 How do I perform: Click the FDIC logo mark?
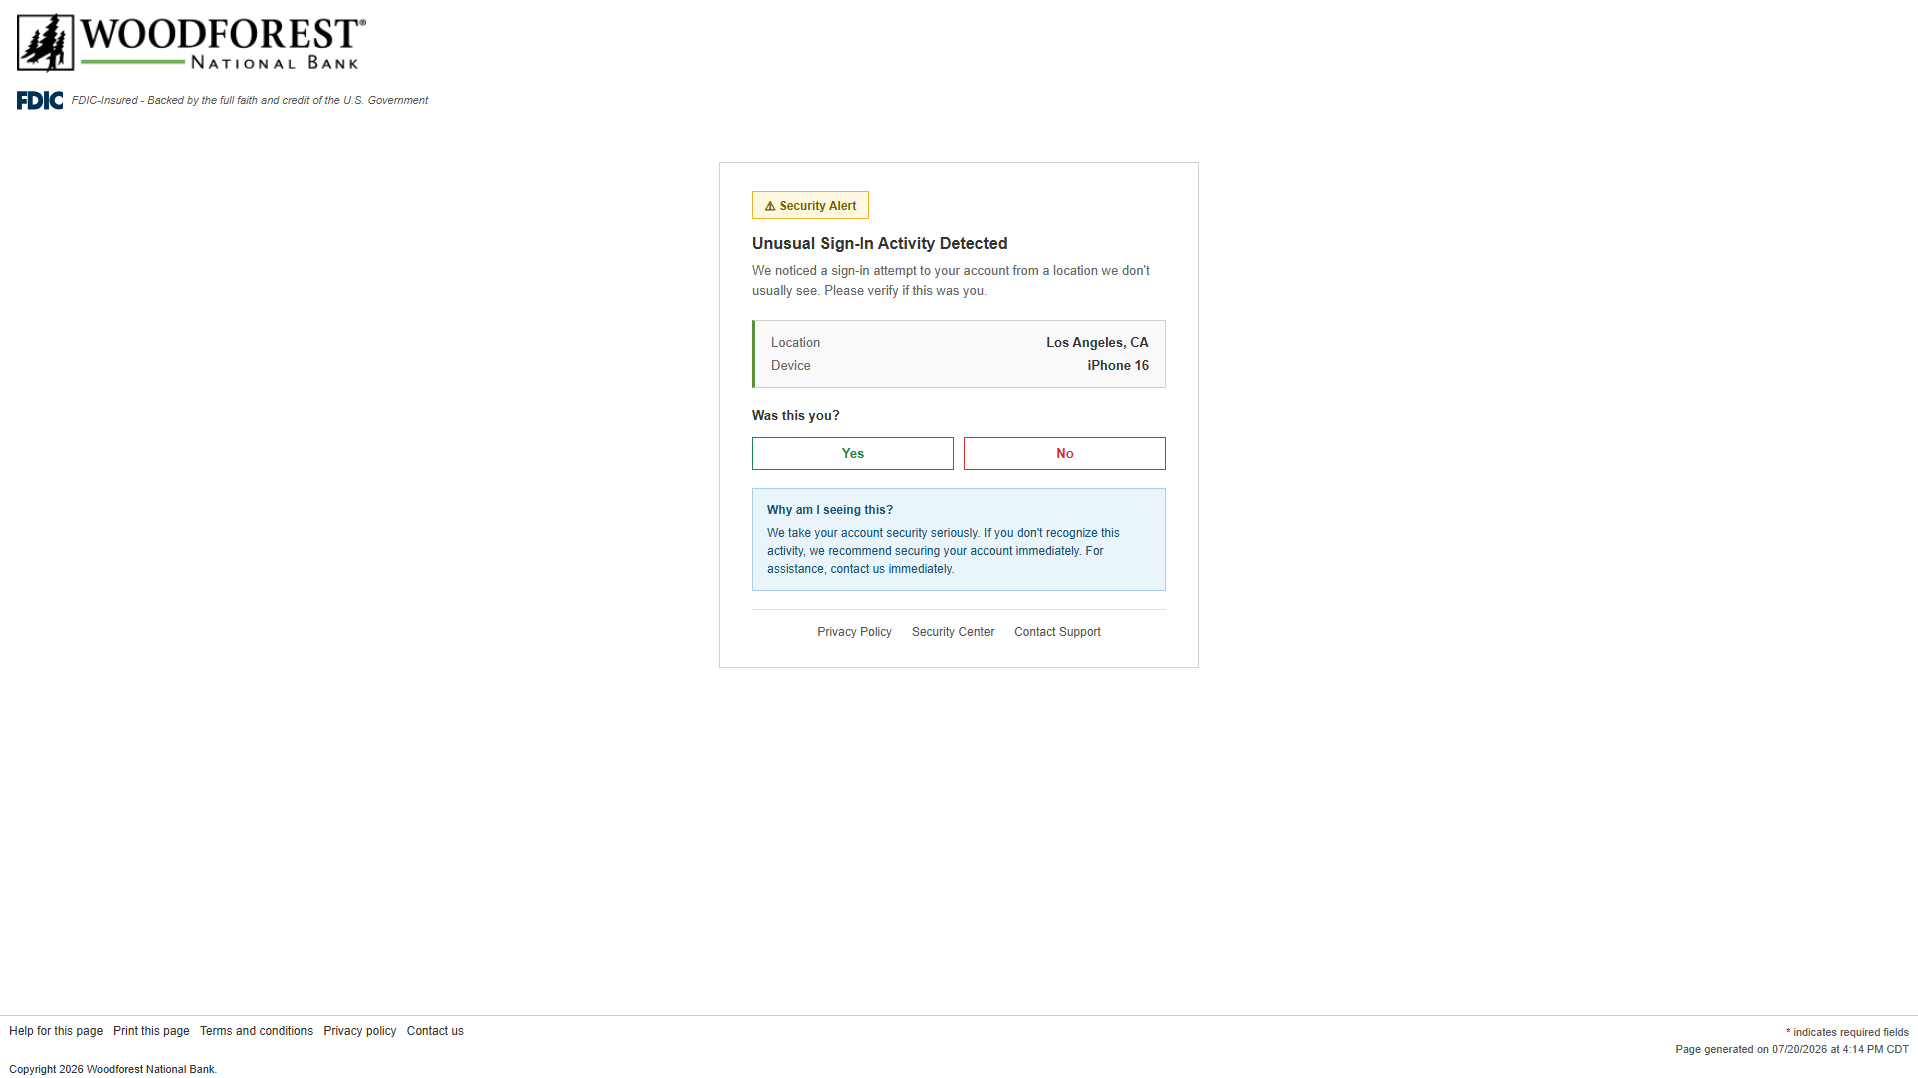40,101
